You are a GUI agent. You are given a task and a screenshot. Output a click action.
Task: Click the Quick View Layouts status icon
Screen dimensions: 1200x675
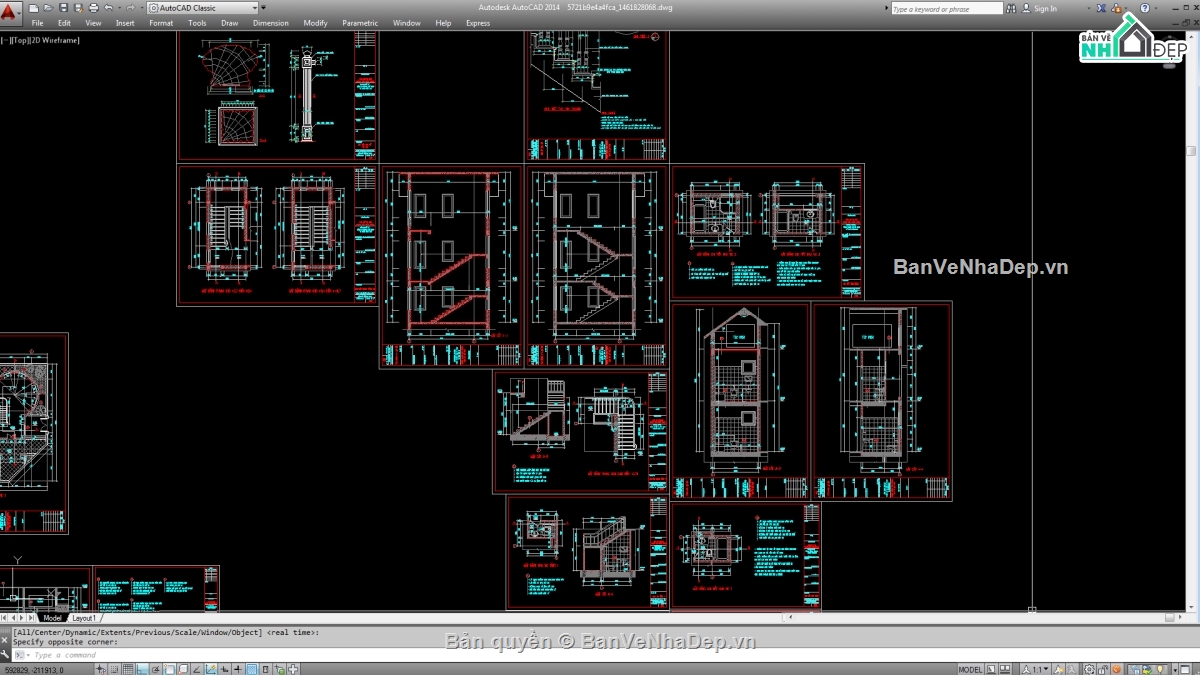coord(990,667)
